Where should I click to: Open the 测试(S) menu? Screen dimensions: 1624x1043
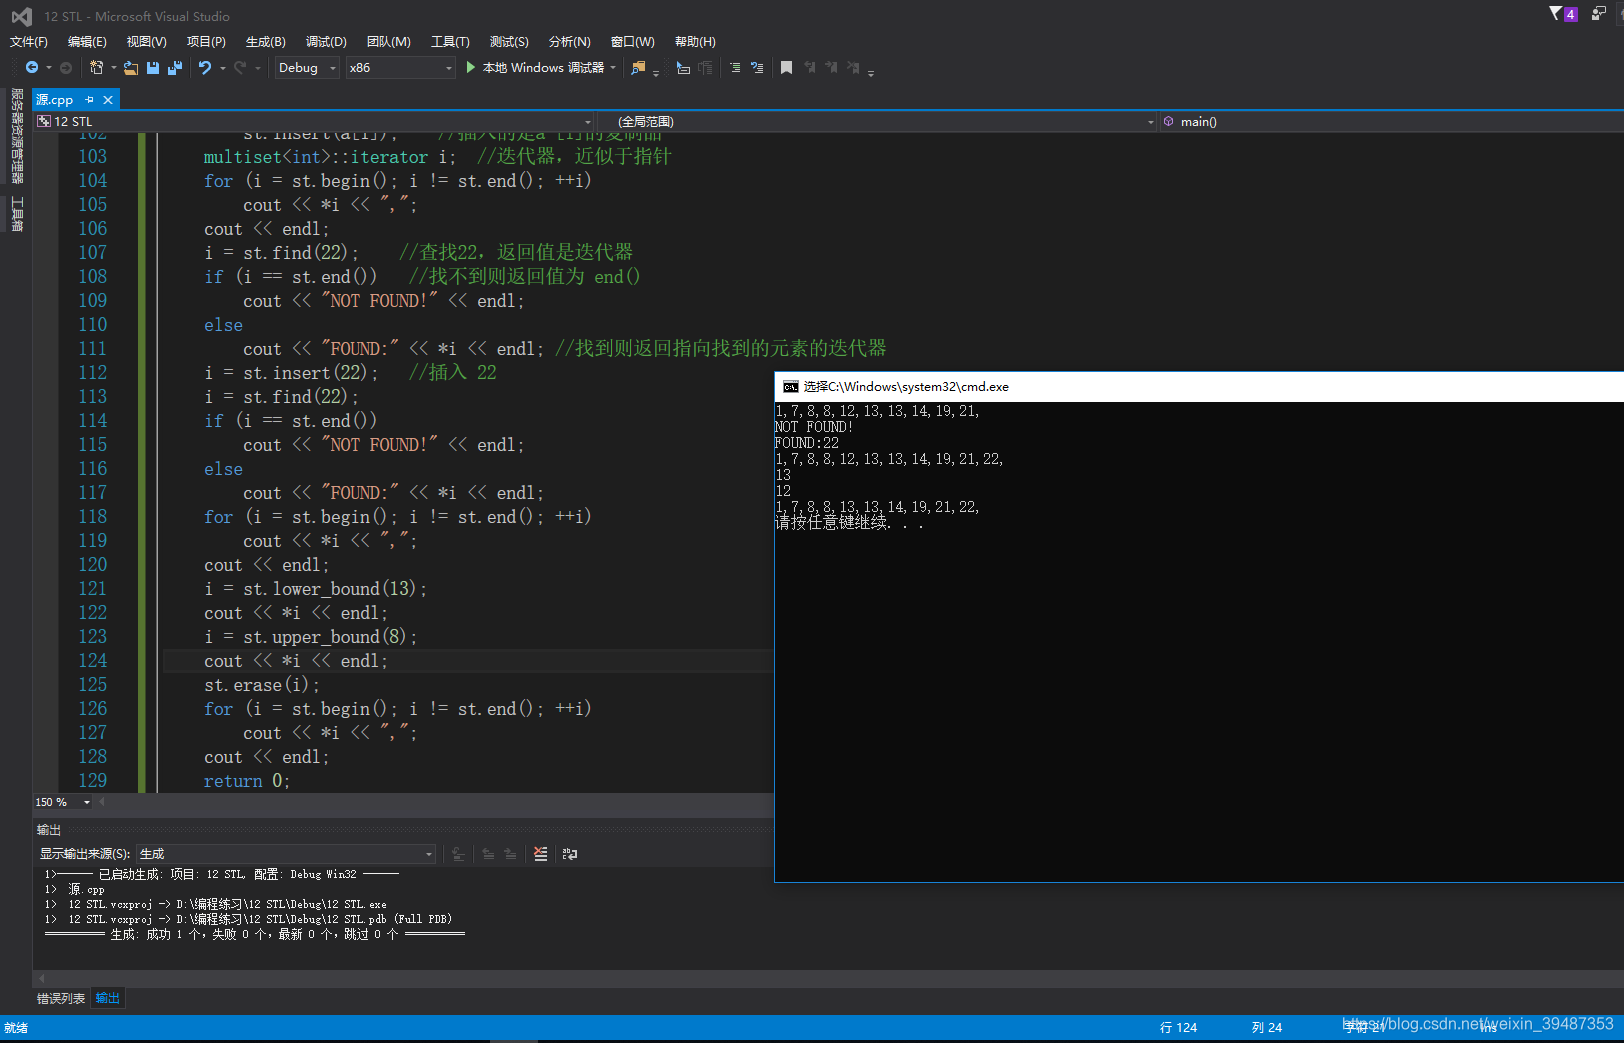509,41
